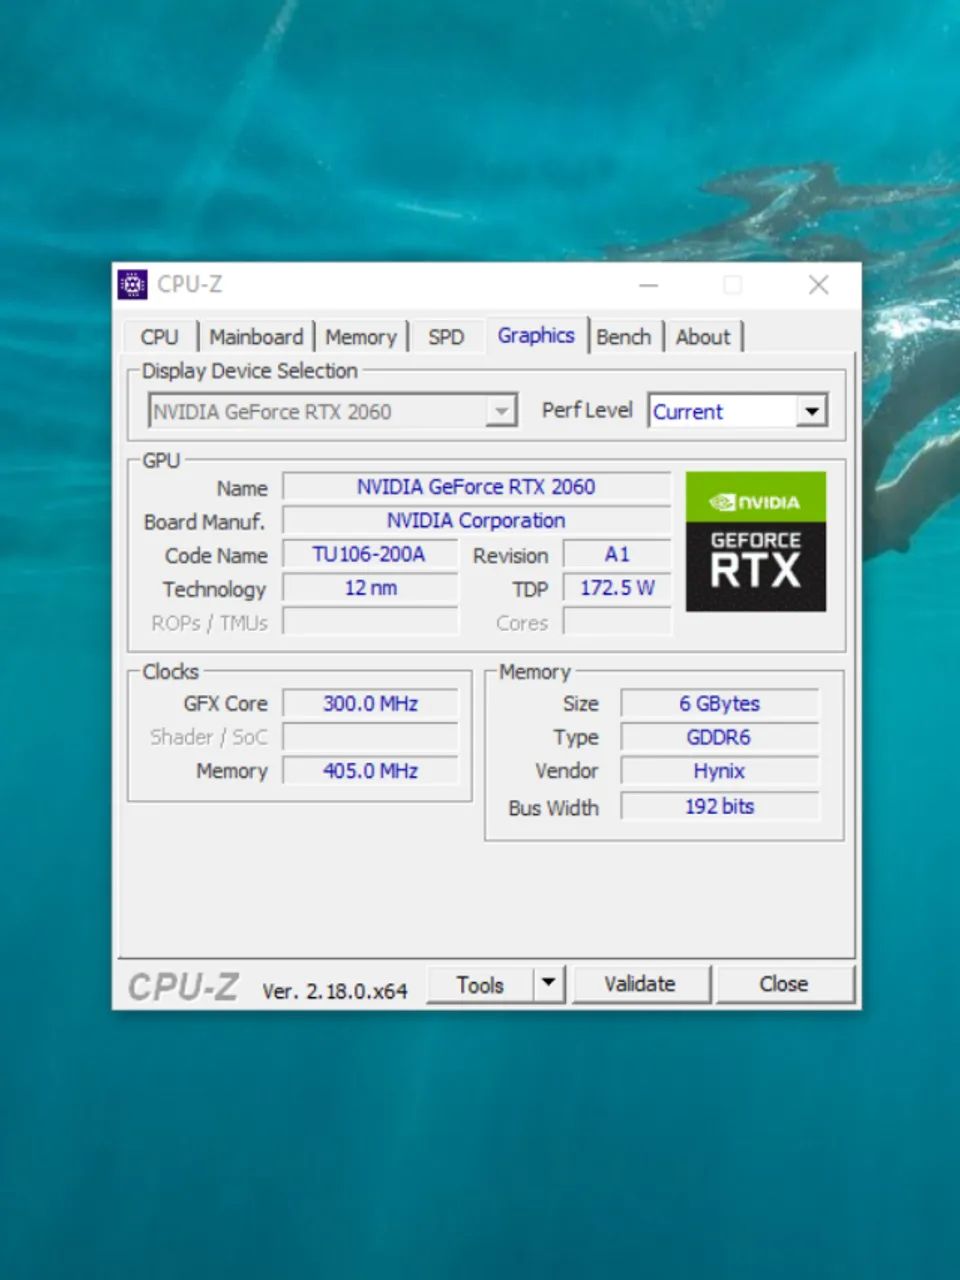Click the CPU-Z app icon in title bar
The width and height of the screenshot is (960, 1280).
132,284
